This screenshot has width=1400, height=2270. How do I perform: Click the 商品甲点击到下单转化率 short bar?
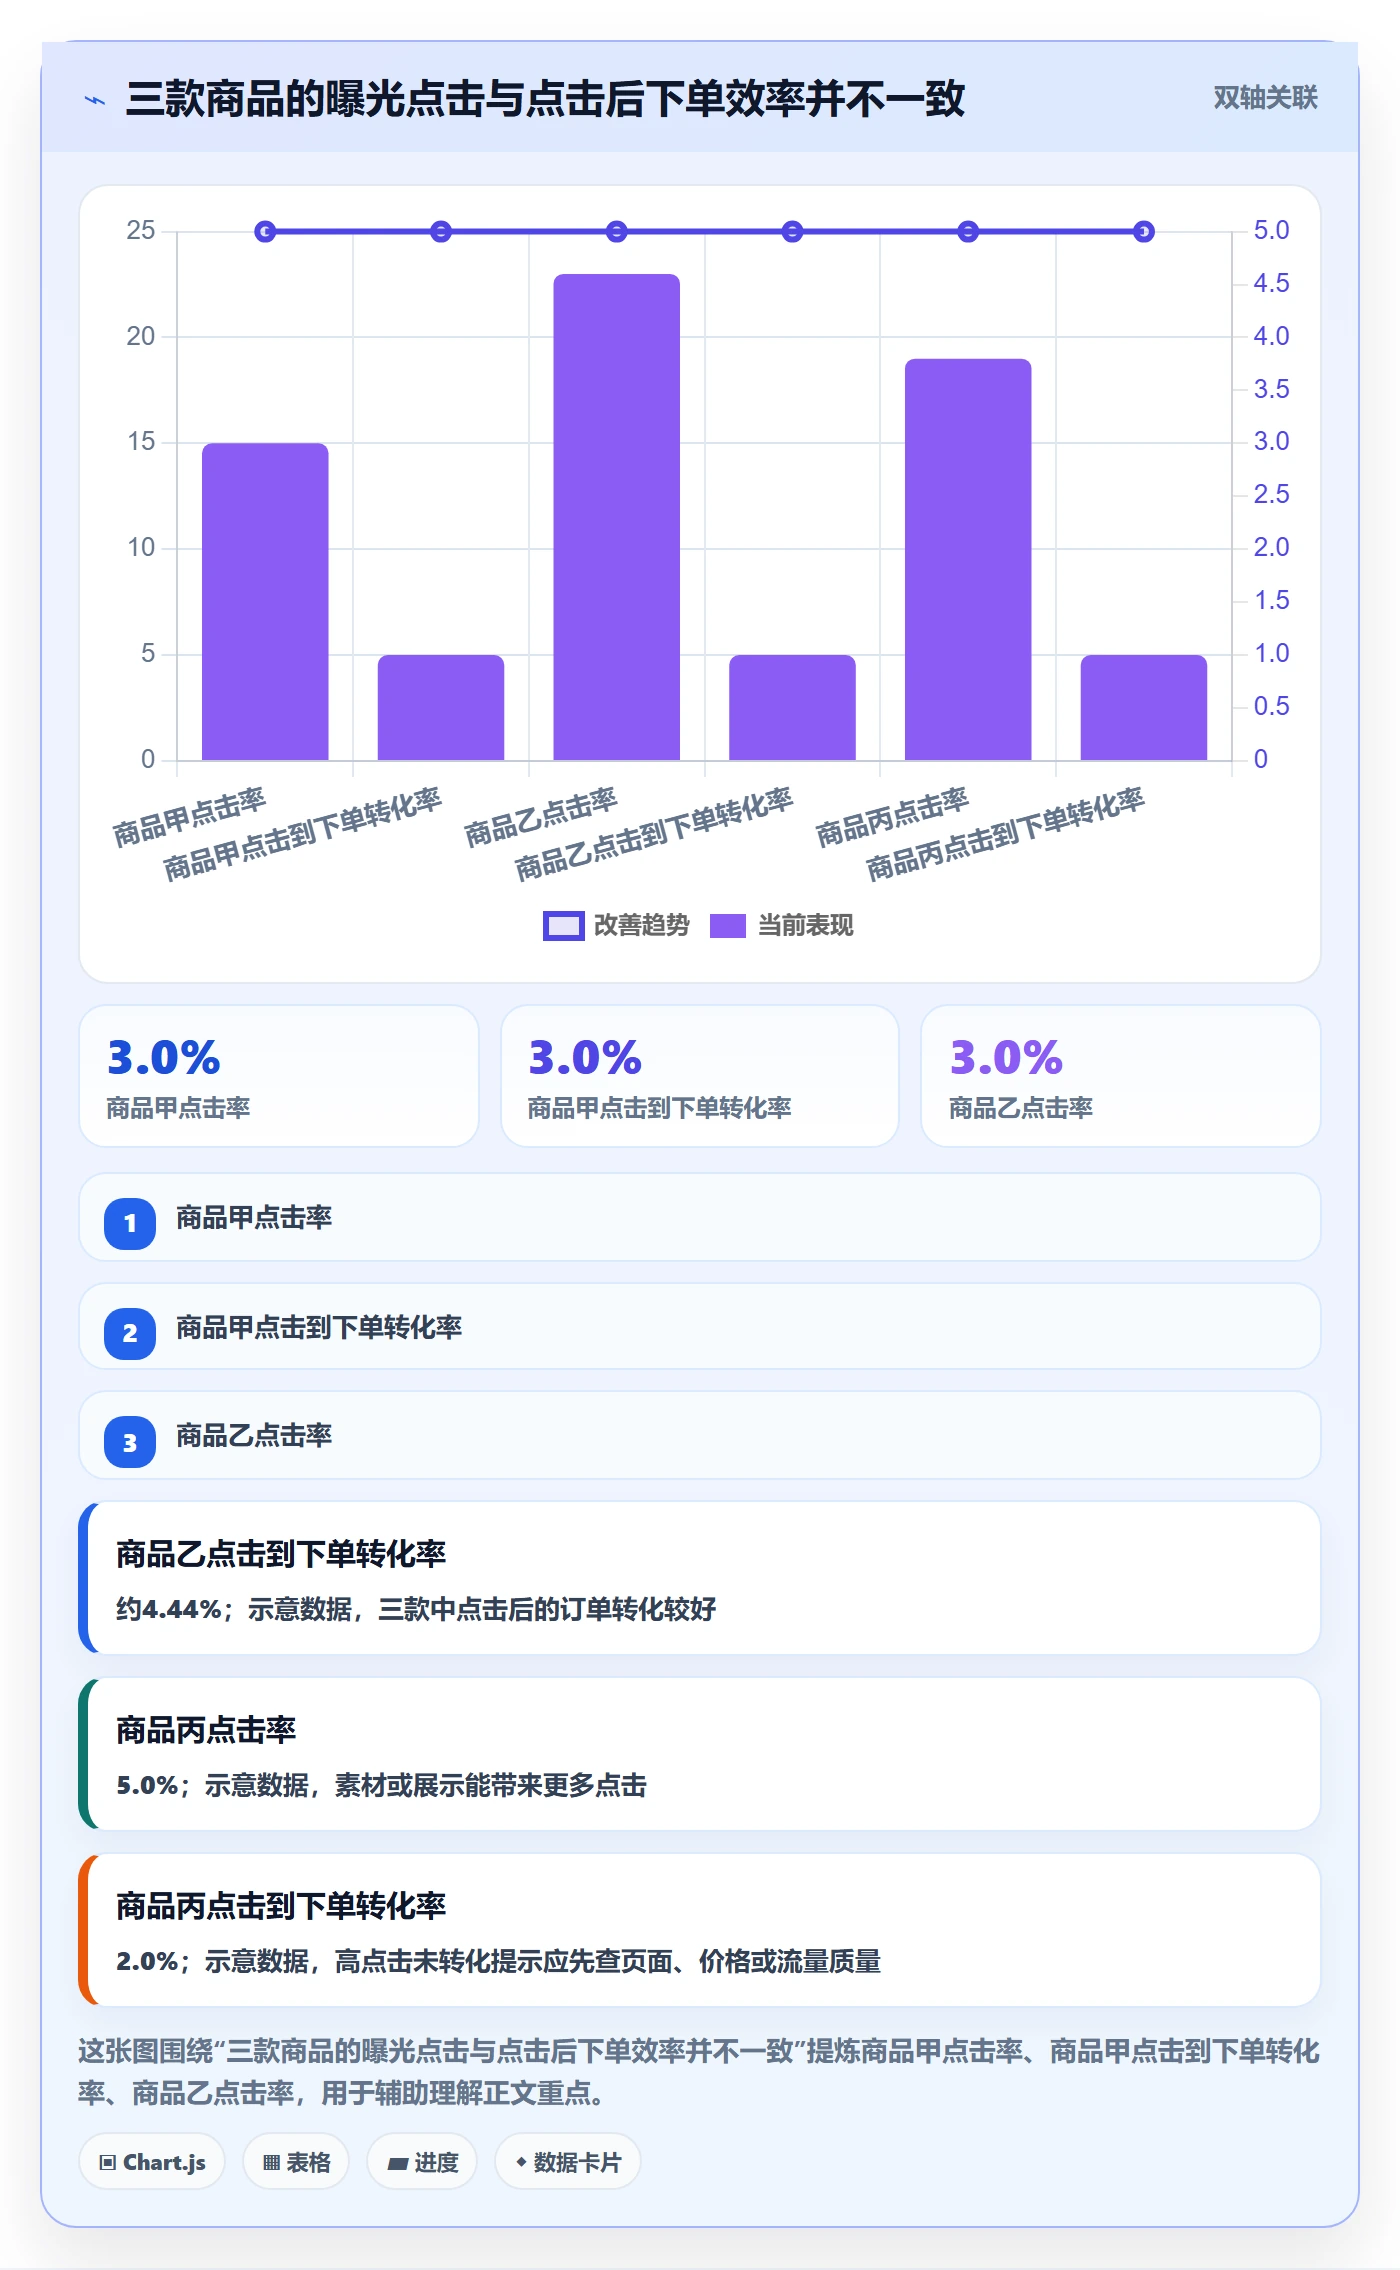pyautogui.click(x=441, y=707)
